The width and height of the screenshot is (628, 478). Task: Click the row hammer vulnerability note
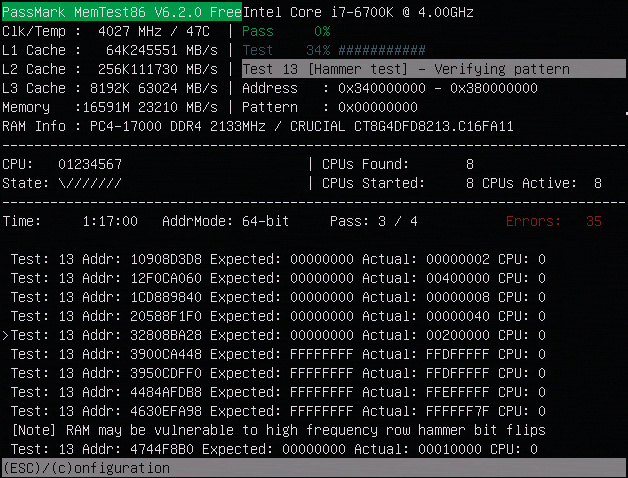[x=278, y=430]
